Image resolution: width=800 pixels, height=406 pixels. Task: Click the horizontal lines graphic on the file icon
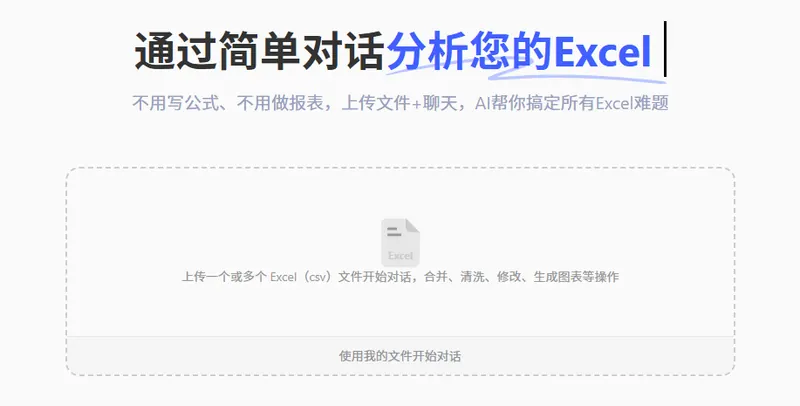[394, 232]
